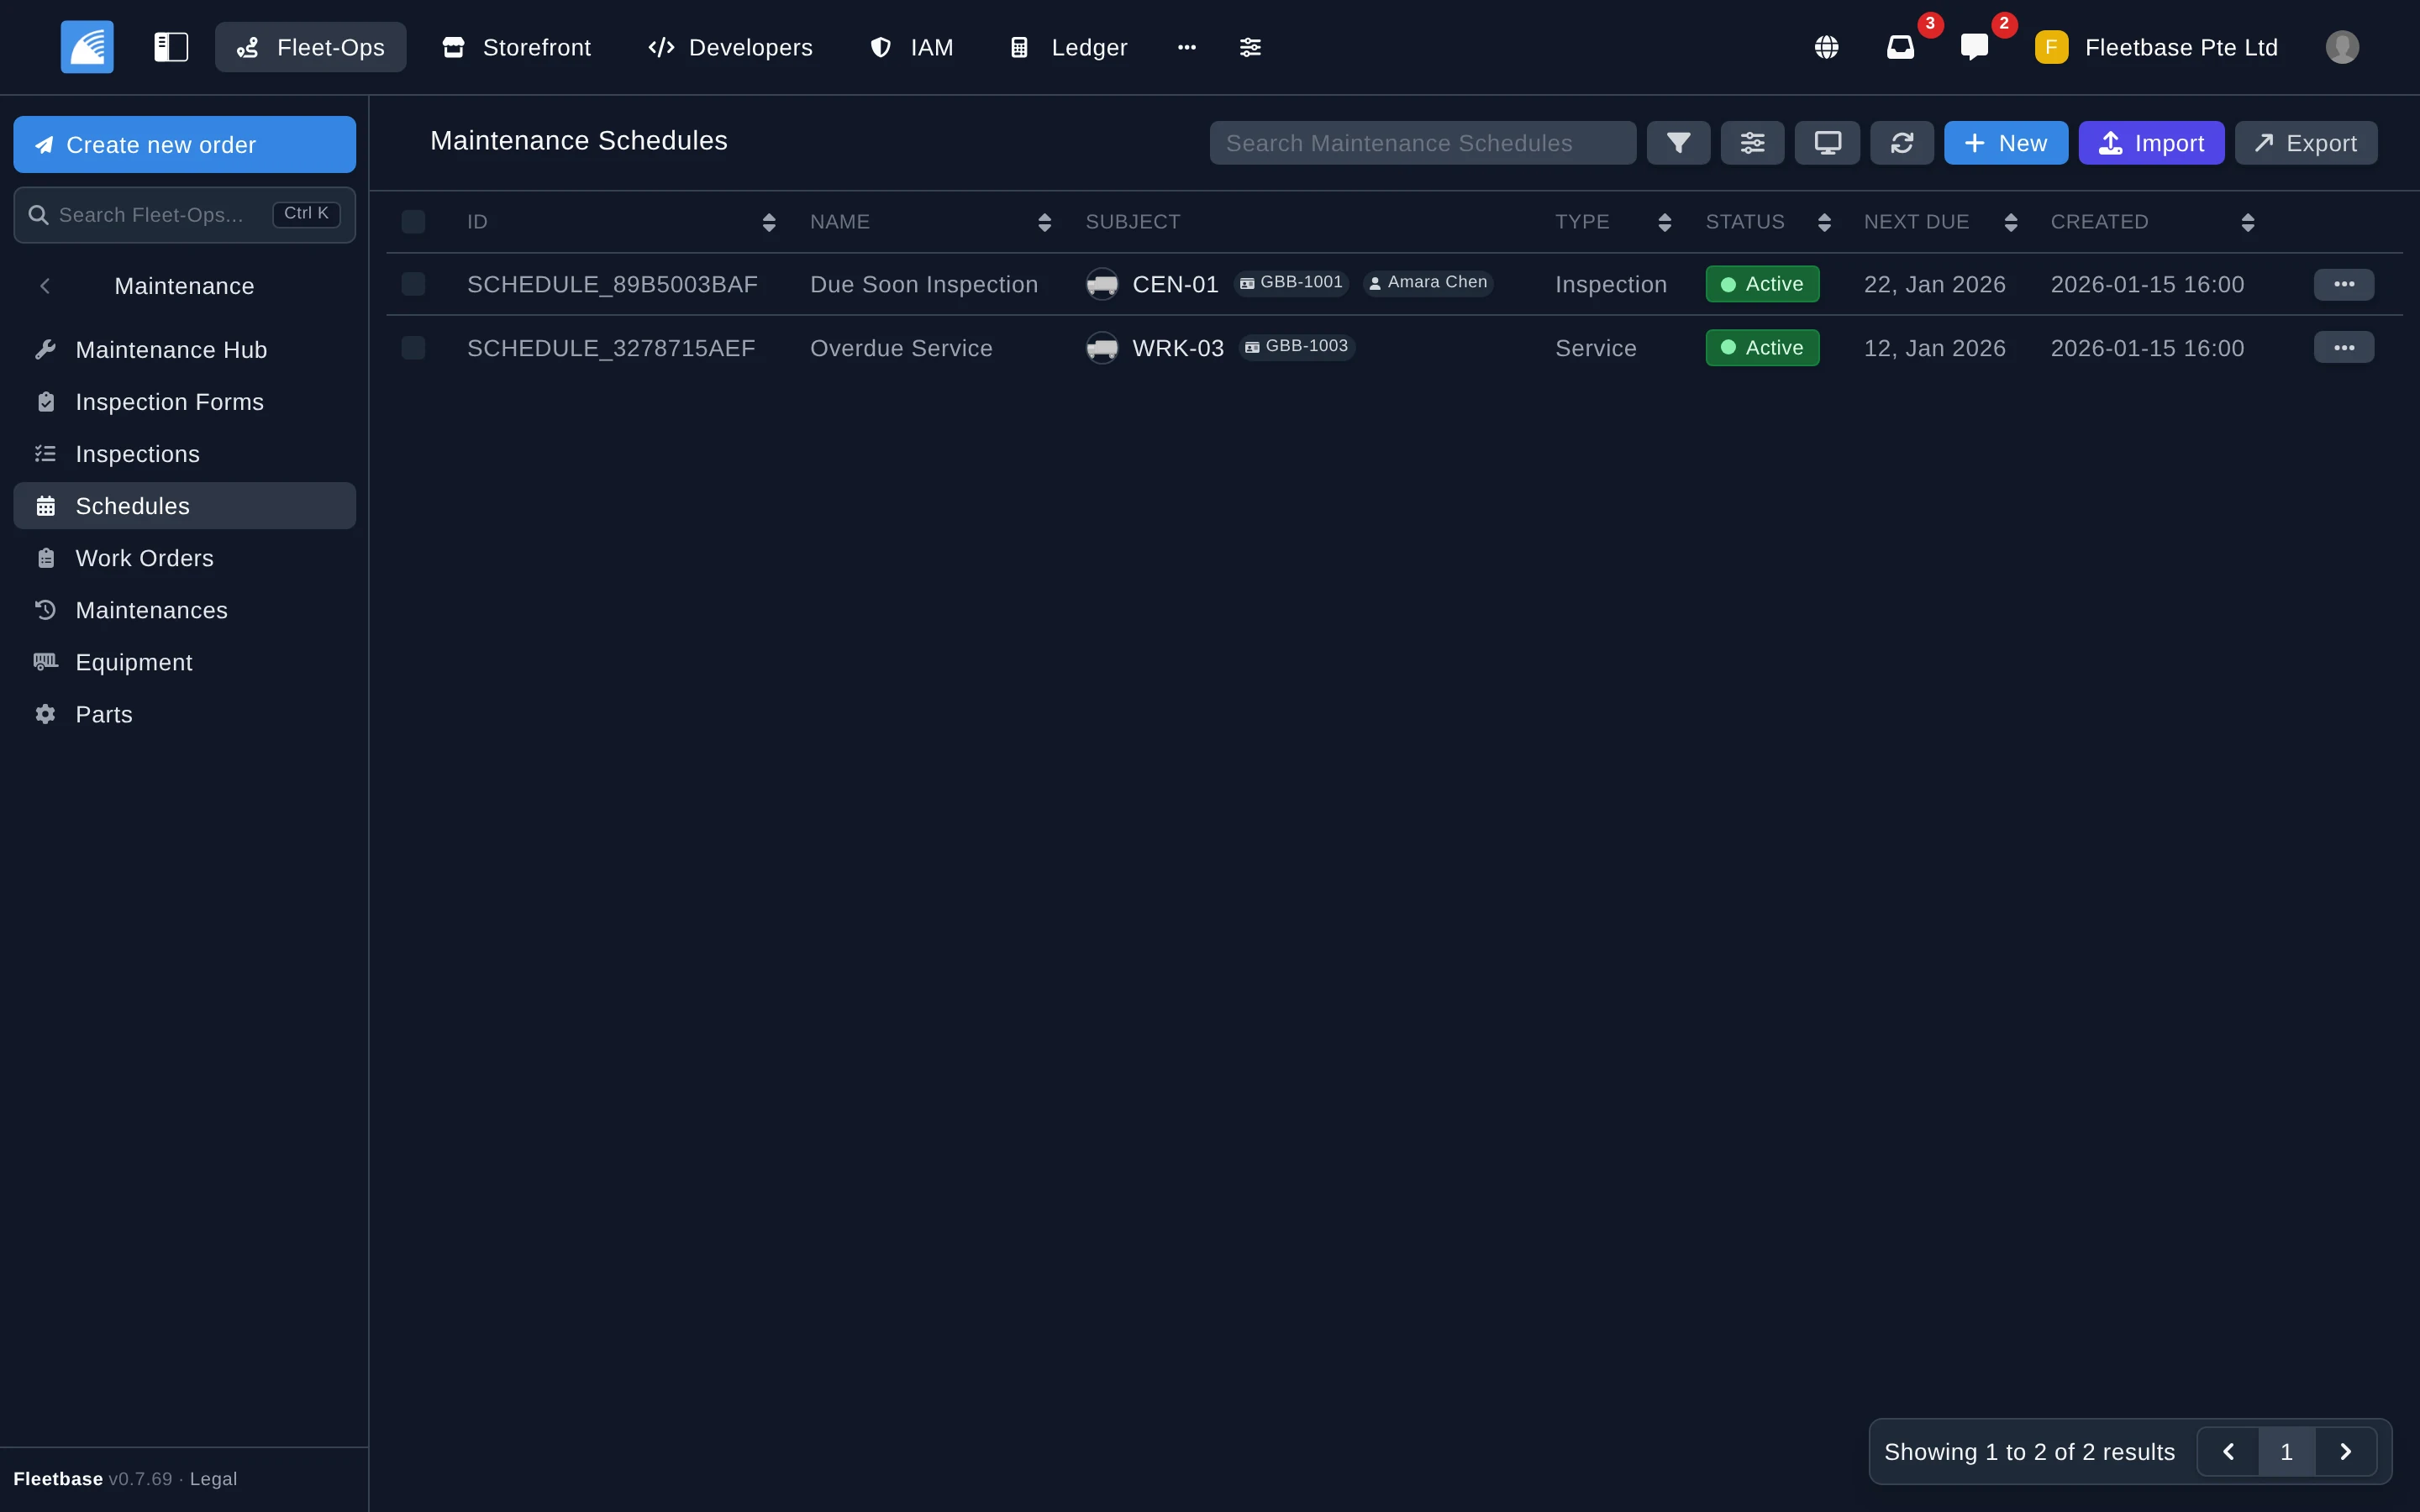Viewport: 2420px width, 1512px height.
Task: Open the top bar more extensions menu
Action: point(1186,47)
